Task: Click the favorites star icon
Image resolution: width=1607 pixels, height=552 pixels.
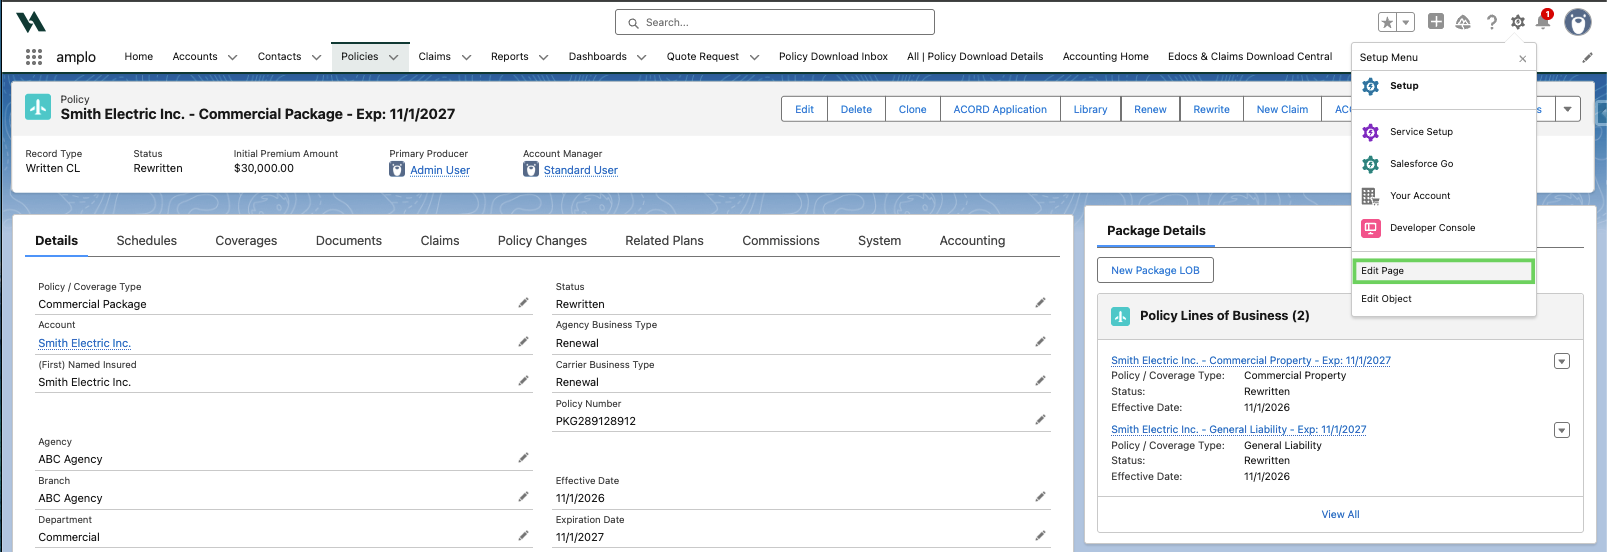Action: coord(1387,22)
